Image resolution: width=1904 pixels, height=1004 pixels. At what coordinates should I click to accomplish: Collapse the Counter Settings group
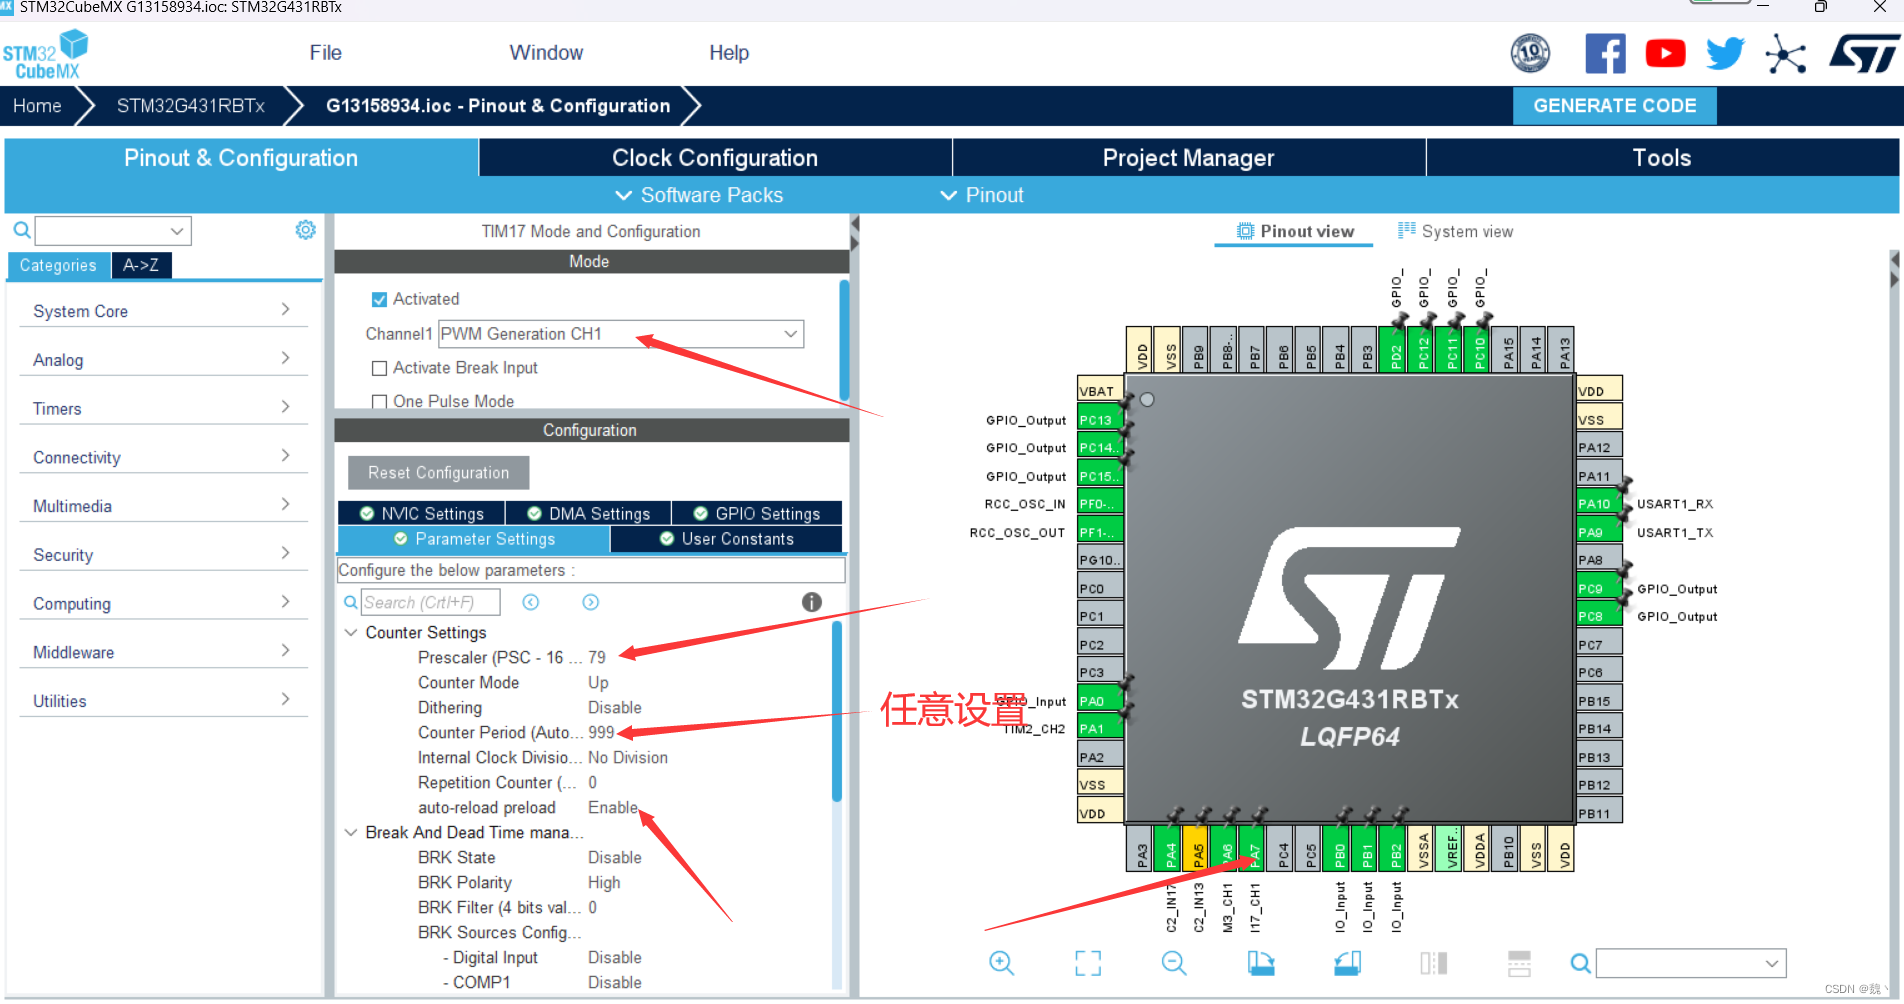351,632
